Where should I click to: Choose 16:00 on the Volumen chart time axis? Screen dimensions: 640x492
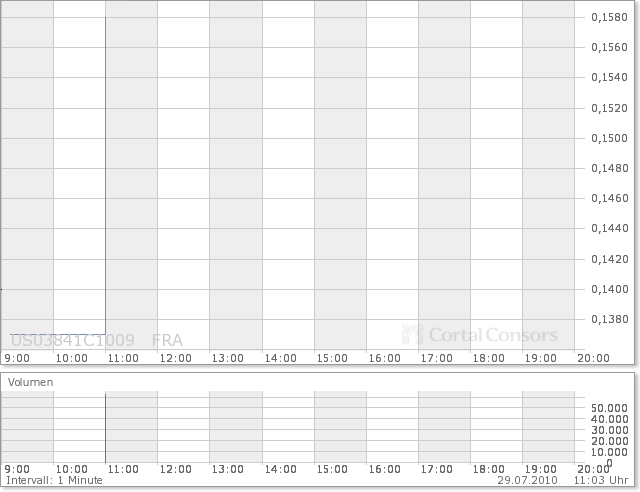point(384,469)
